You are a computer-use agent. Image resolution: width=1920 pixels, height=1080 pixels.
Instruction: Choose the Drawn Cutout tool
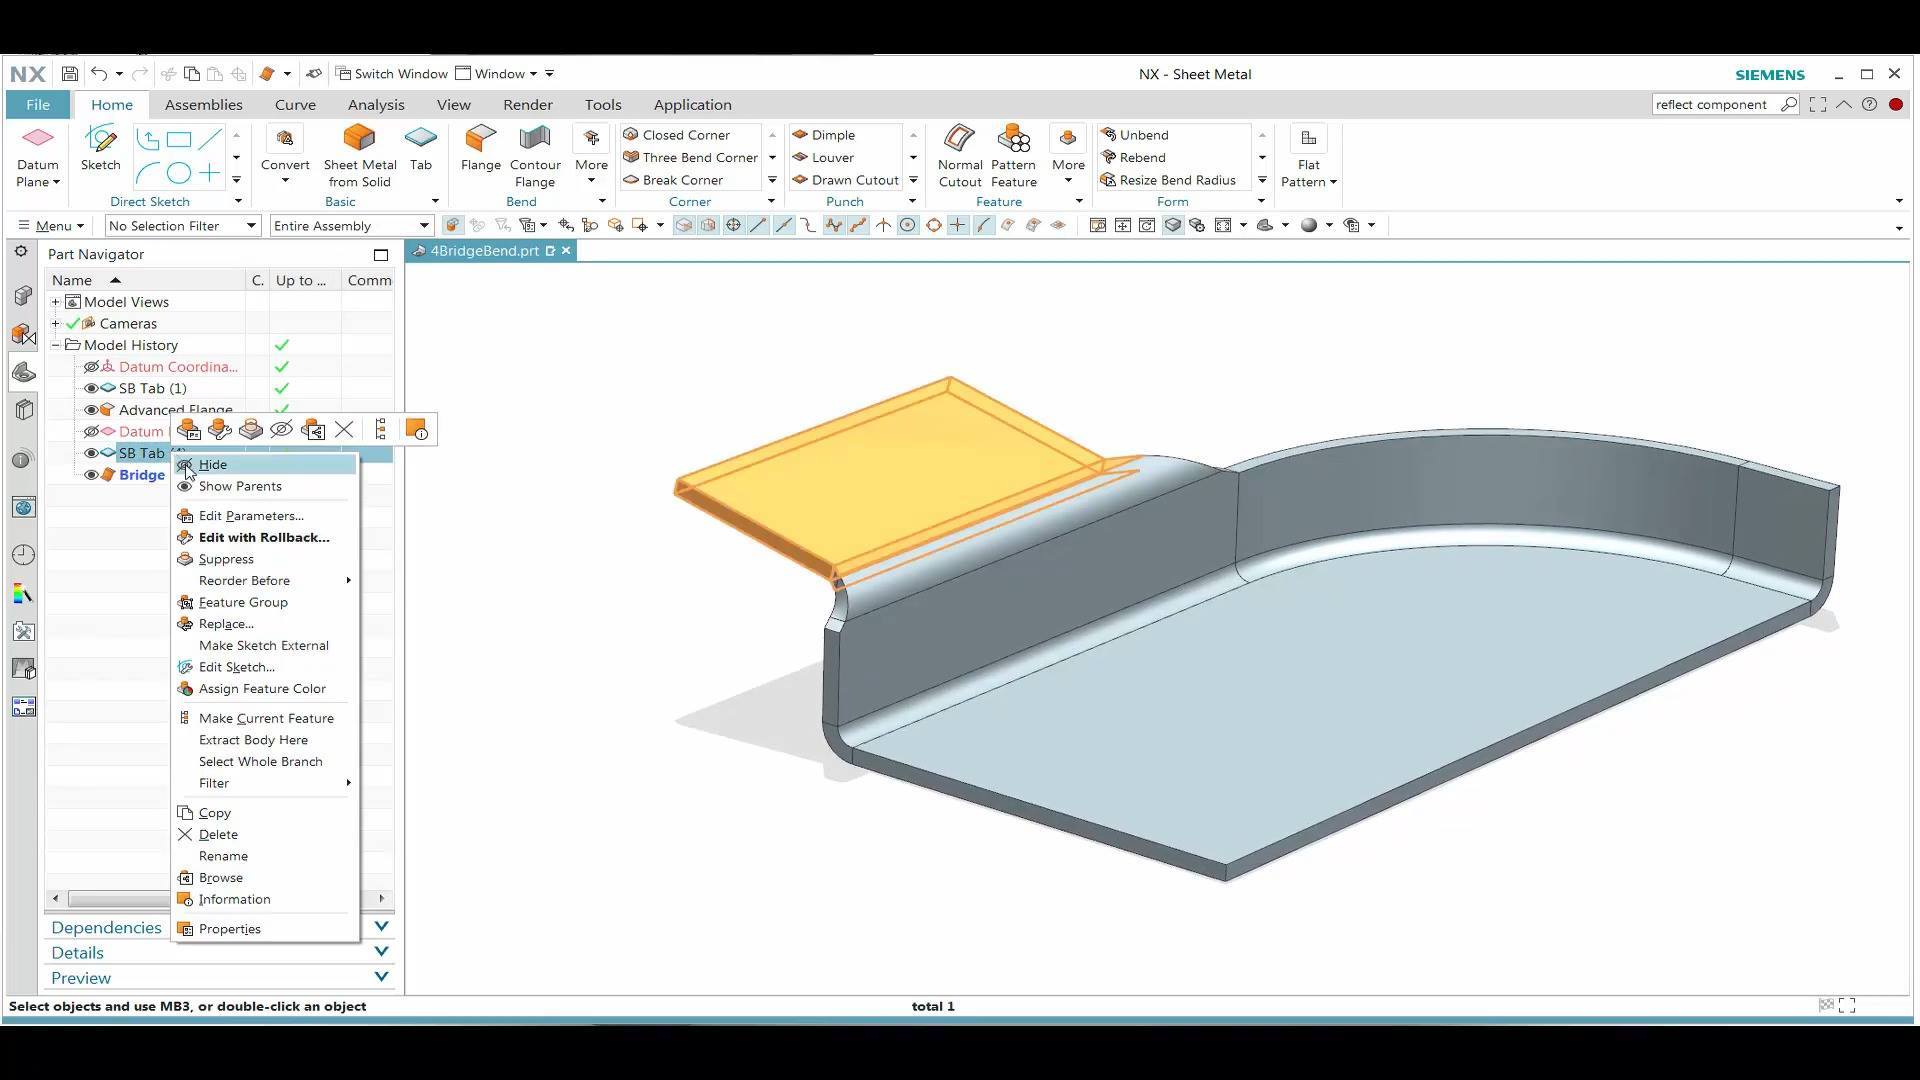tap(845, 180)
